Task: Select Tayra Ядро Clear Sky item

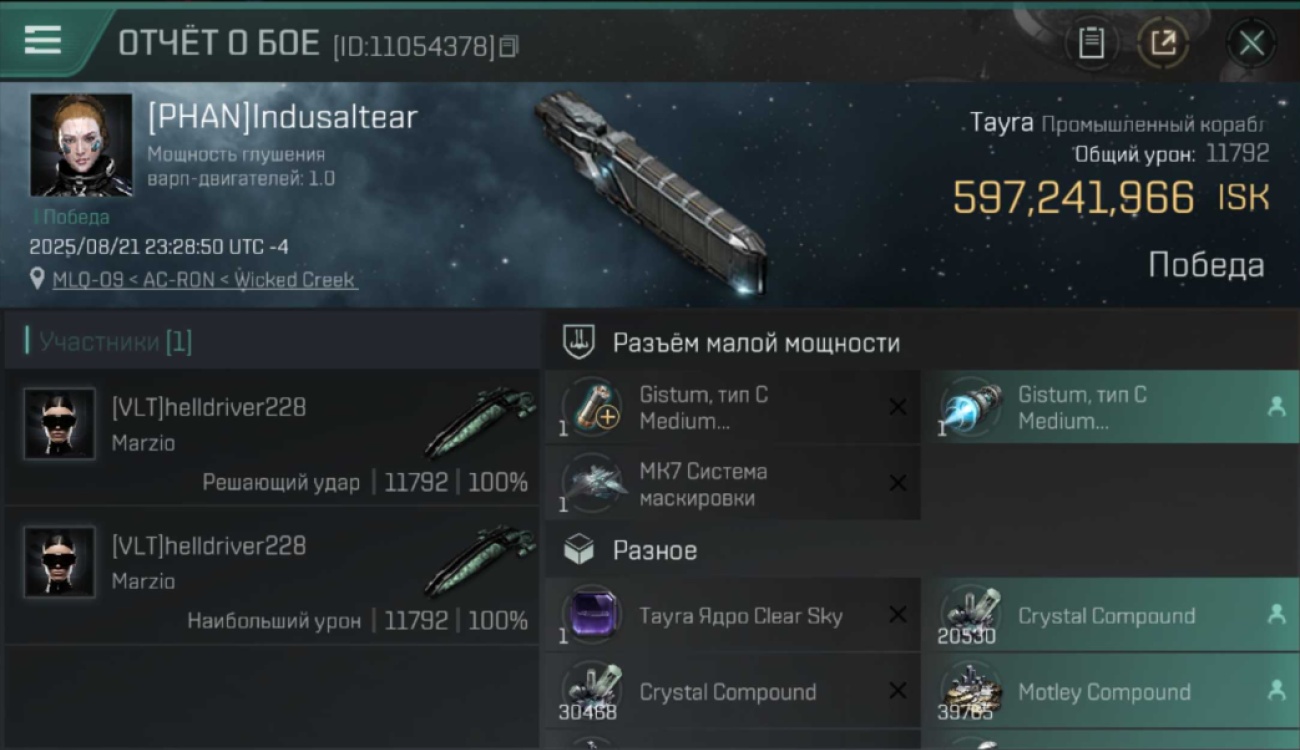Action: click(733, 616)
